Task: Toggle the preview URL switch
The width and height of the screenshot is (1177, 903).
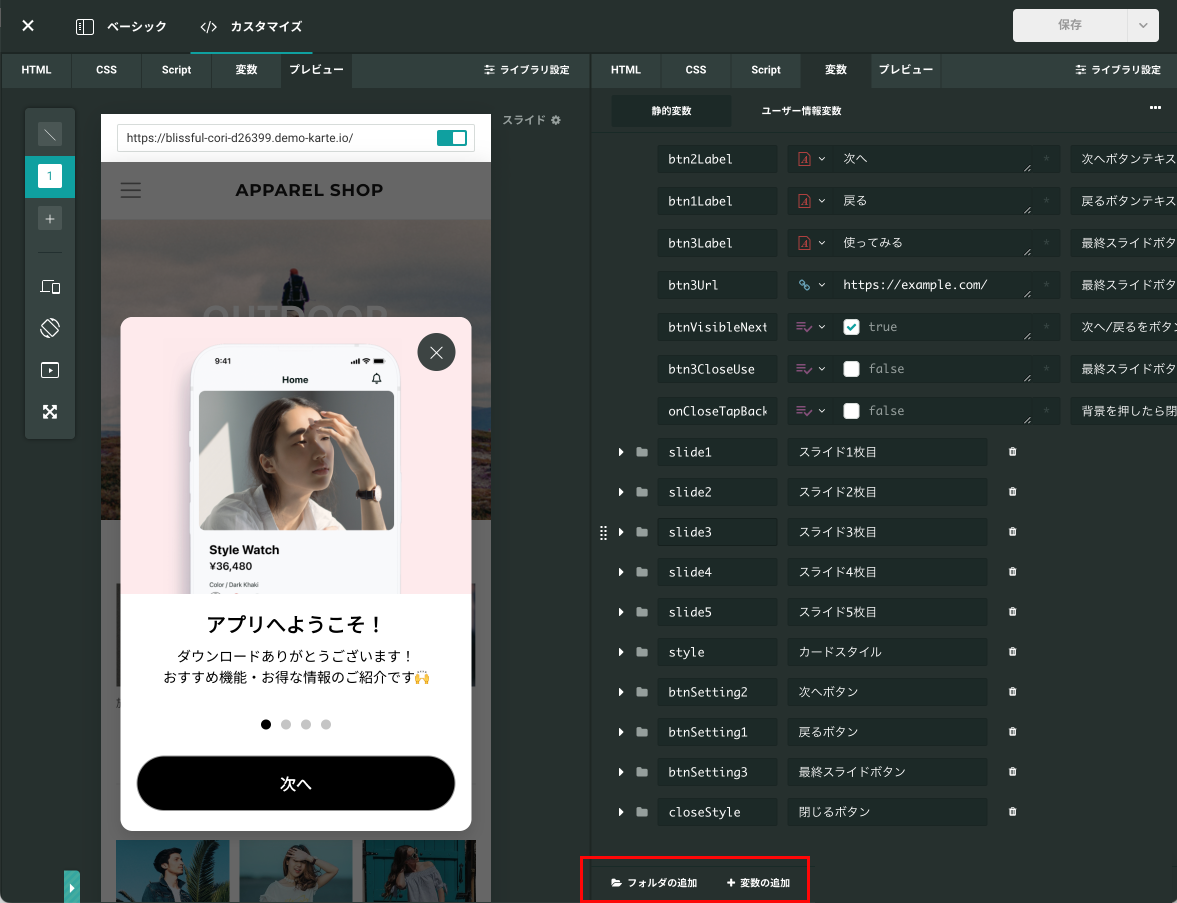Action: pyautogui.click(x=452, y=138)
